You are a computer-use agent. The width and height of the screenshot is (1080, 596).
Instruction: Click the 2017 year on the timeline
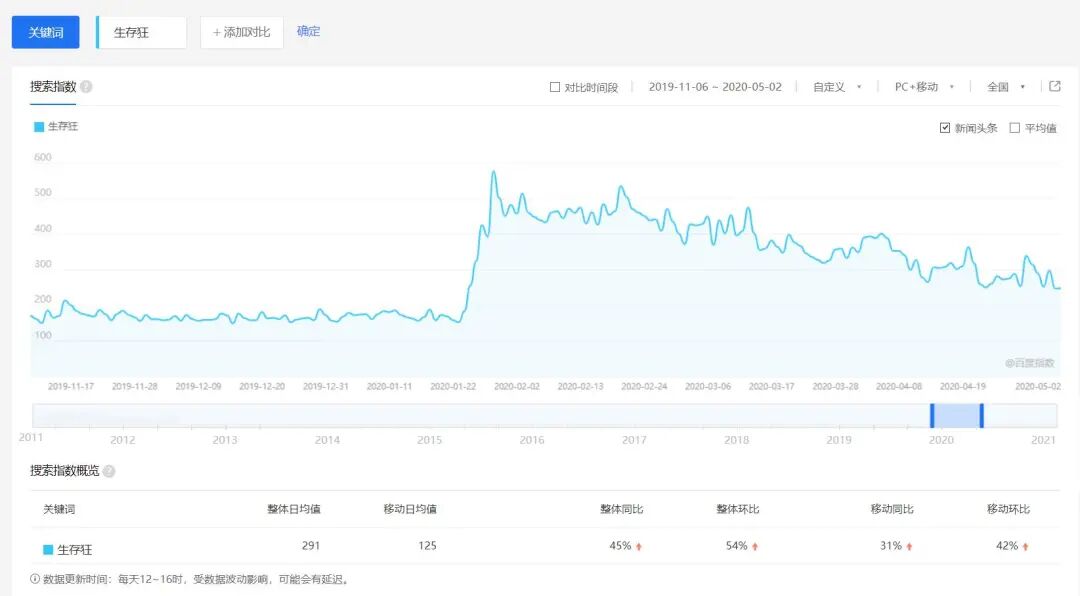pyautogui.click(x=634, y=440)
